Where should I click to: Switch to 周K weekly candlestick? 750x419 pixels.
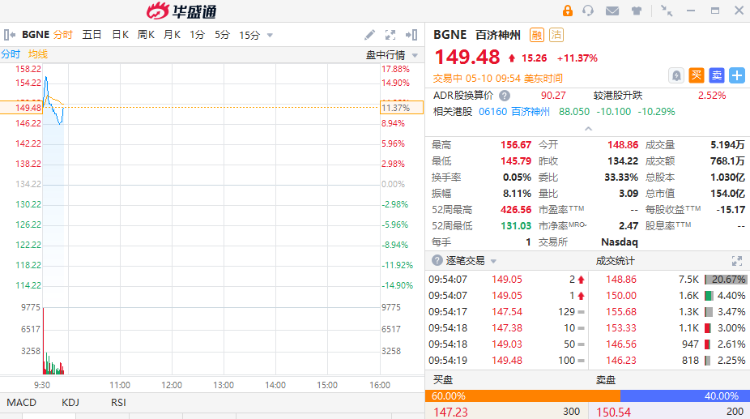[146, 34]
